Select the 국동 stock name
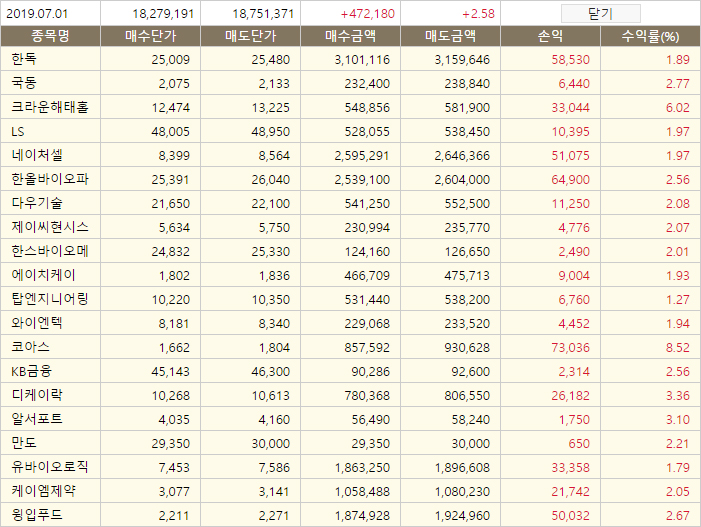The image size is (701, 527). [x=24, y=83]
